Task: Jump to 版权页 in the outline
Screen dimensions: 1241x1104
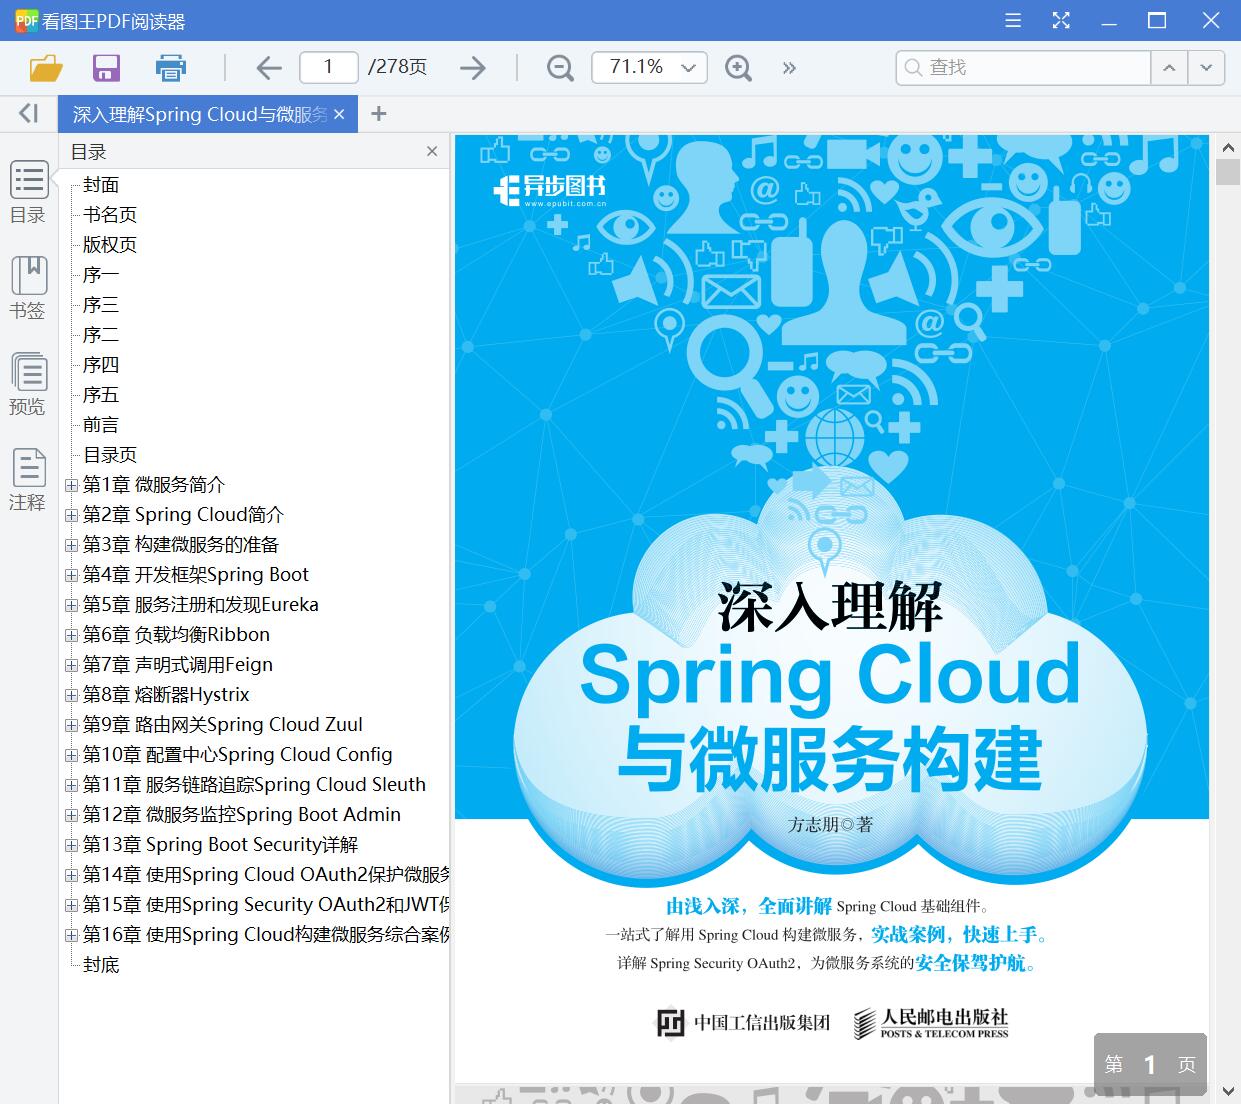Action: (110, 245)
